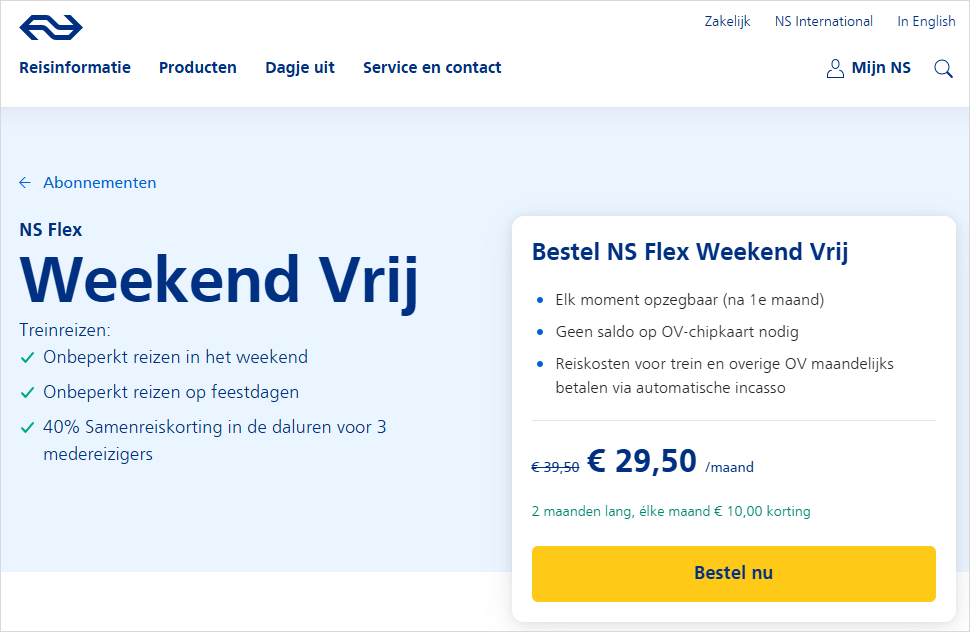Screen dimensions: 970x632
Task: Open Service en contact menu
Action: 432,68
